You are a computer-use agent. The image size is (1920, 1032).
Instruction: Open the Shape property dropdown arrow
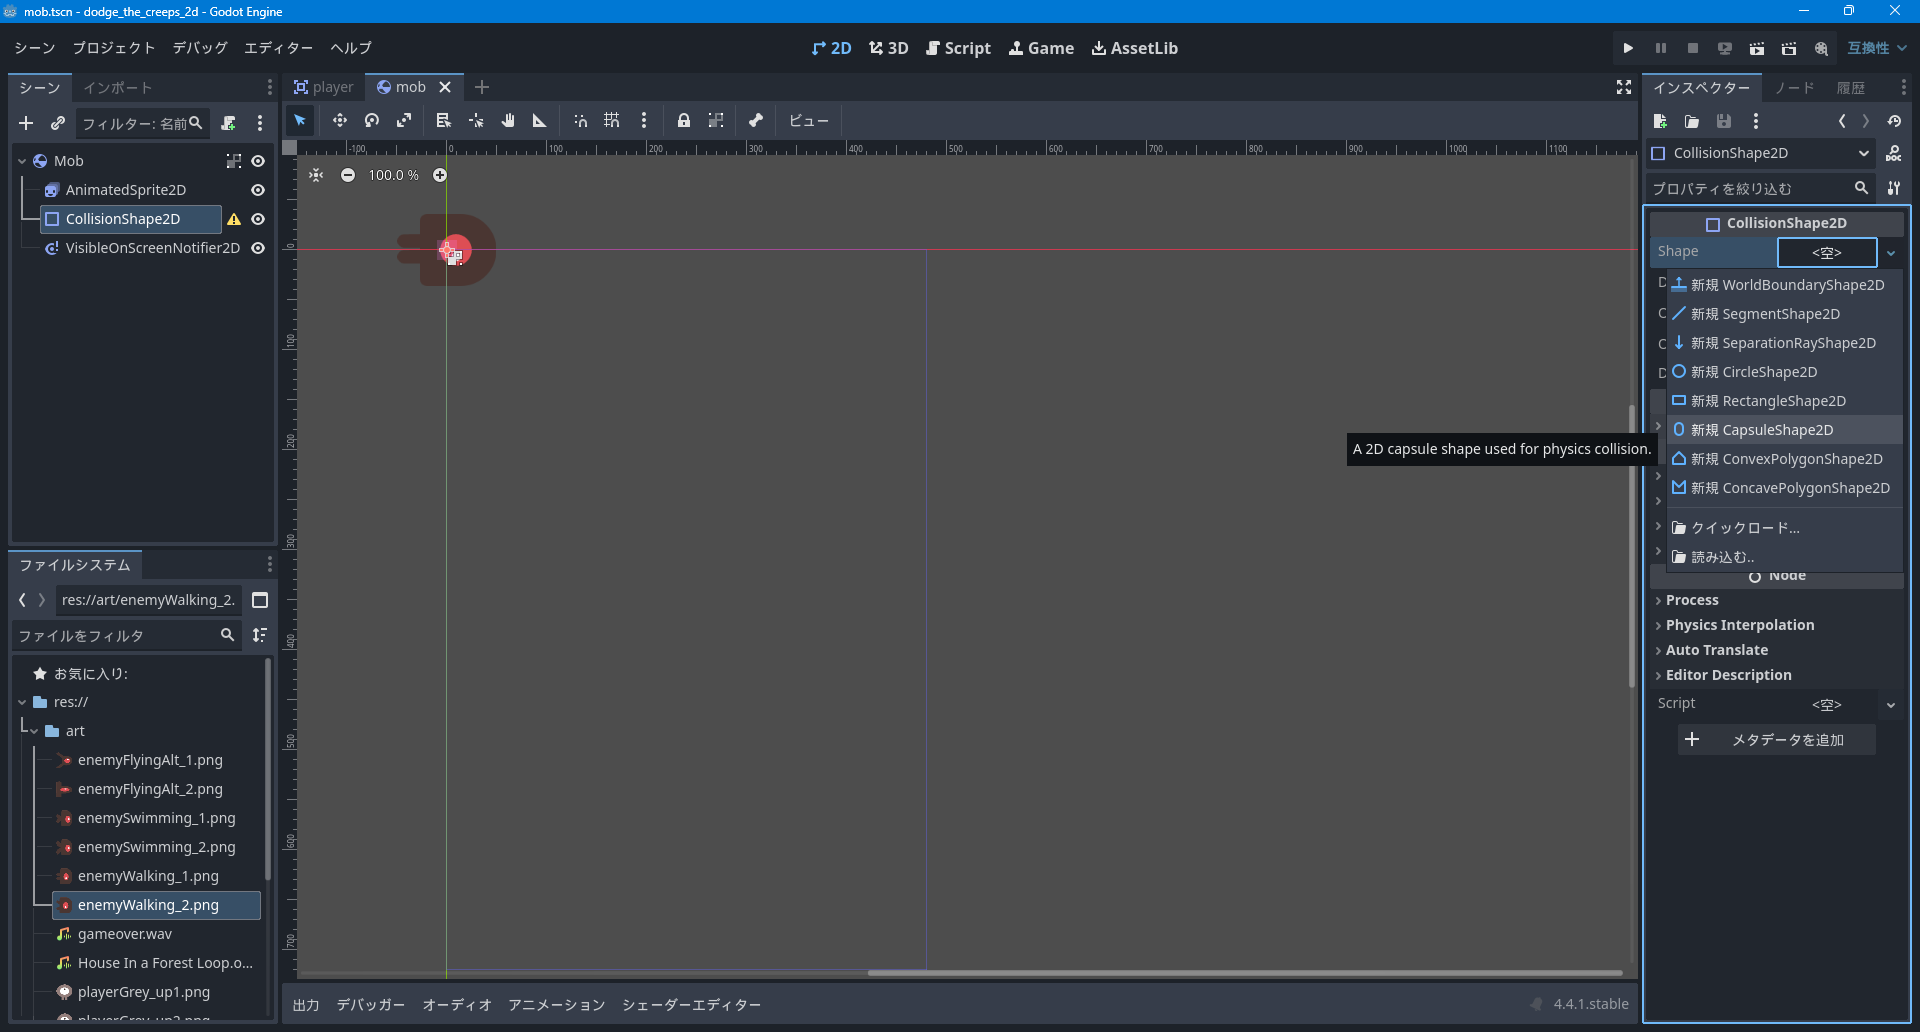click(x=1891, y=253)
